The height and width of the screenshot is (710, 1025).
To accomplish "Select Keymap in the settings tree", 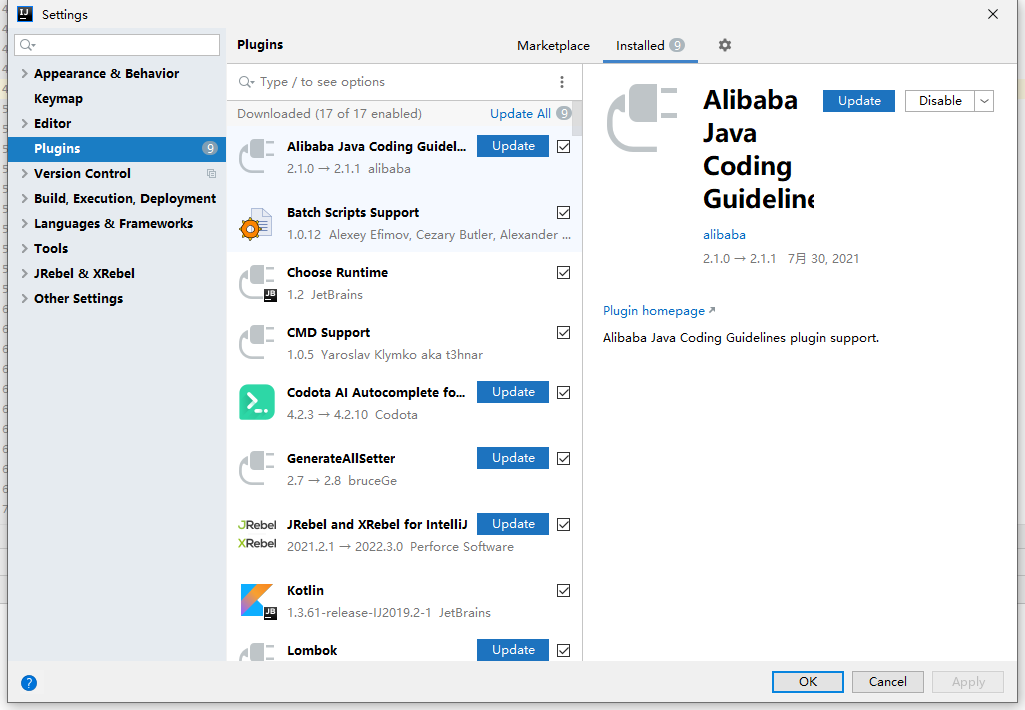I will pyautogui.click(x=58, y=99).
